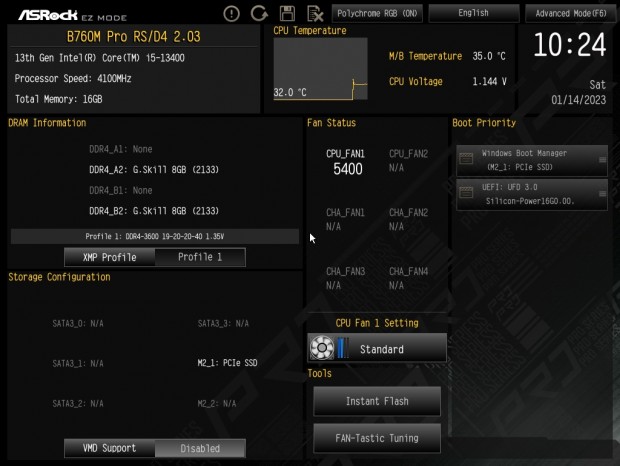Change CPU Fan 1 Setting from Standard

click(x=377, y=348)
